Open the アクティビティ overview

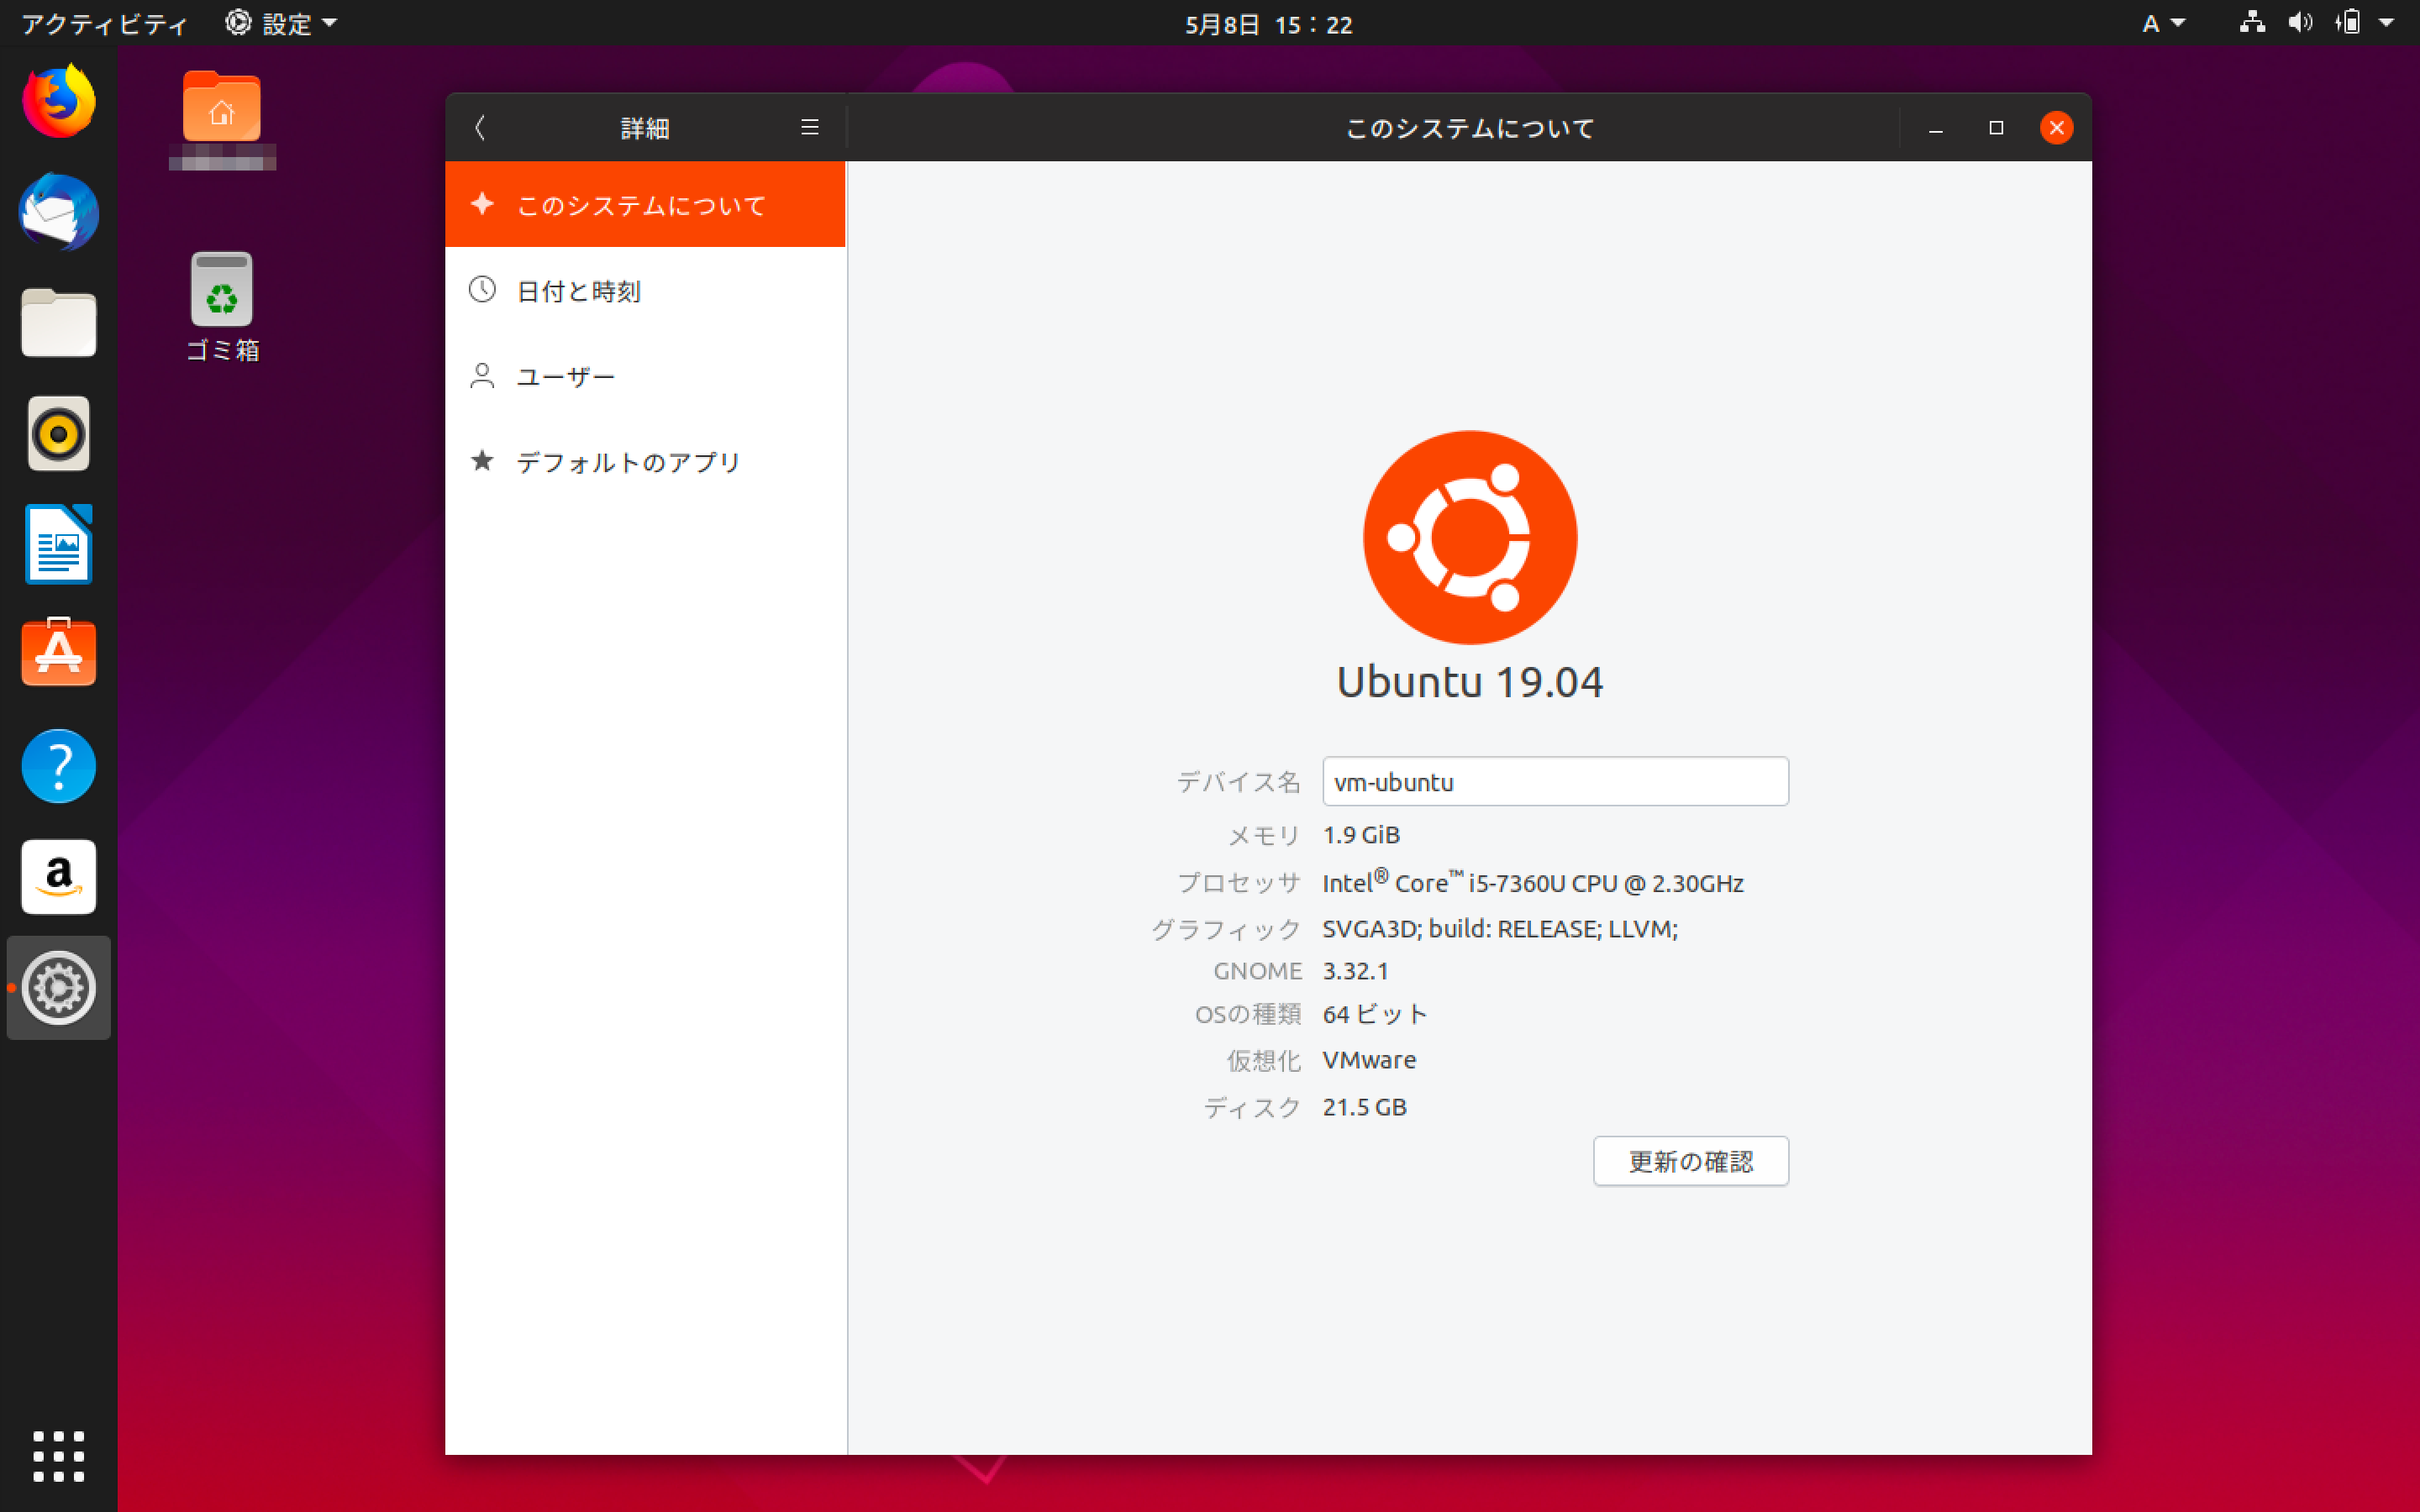coord(104,23)
